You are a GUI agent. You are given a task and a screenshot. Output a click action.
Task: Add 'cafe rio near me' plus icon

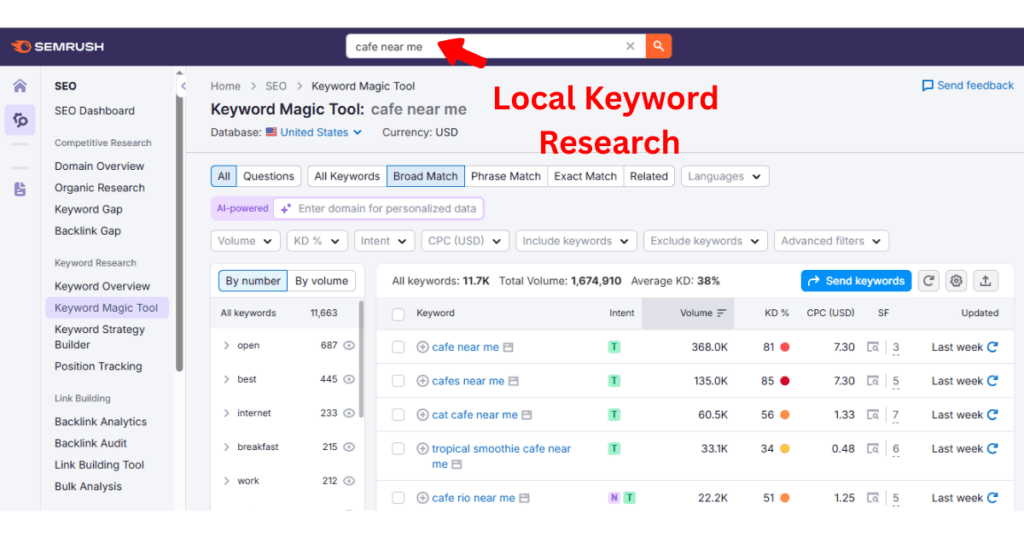[423, 498]
